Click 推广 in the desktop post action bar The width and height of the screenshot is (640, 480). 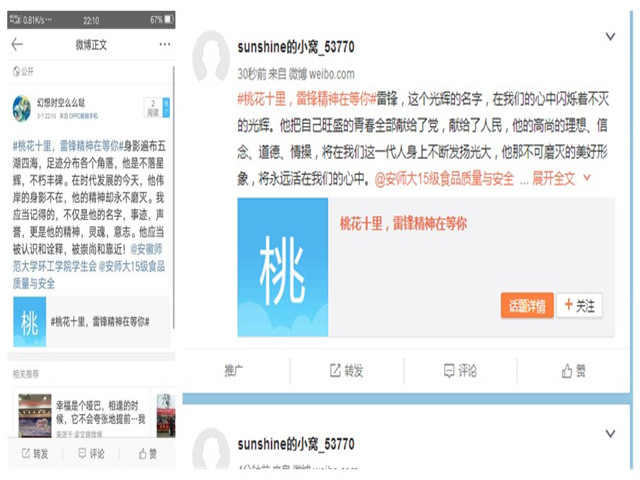233,370
